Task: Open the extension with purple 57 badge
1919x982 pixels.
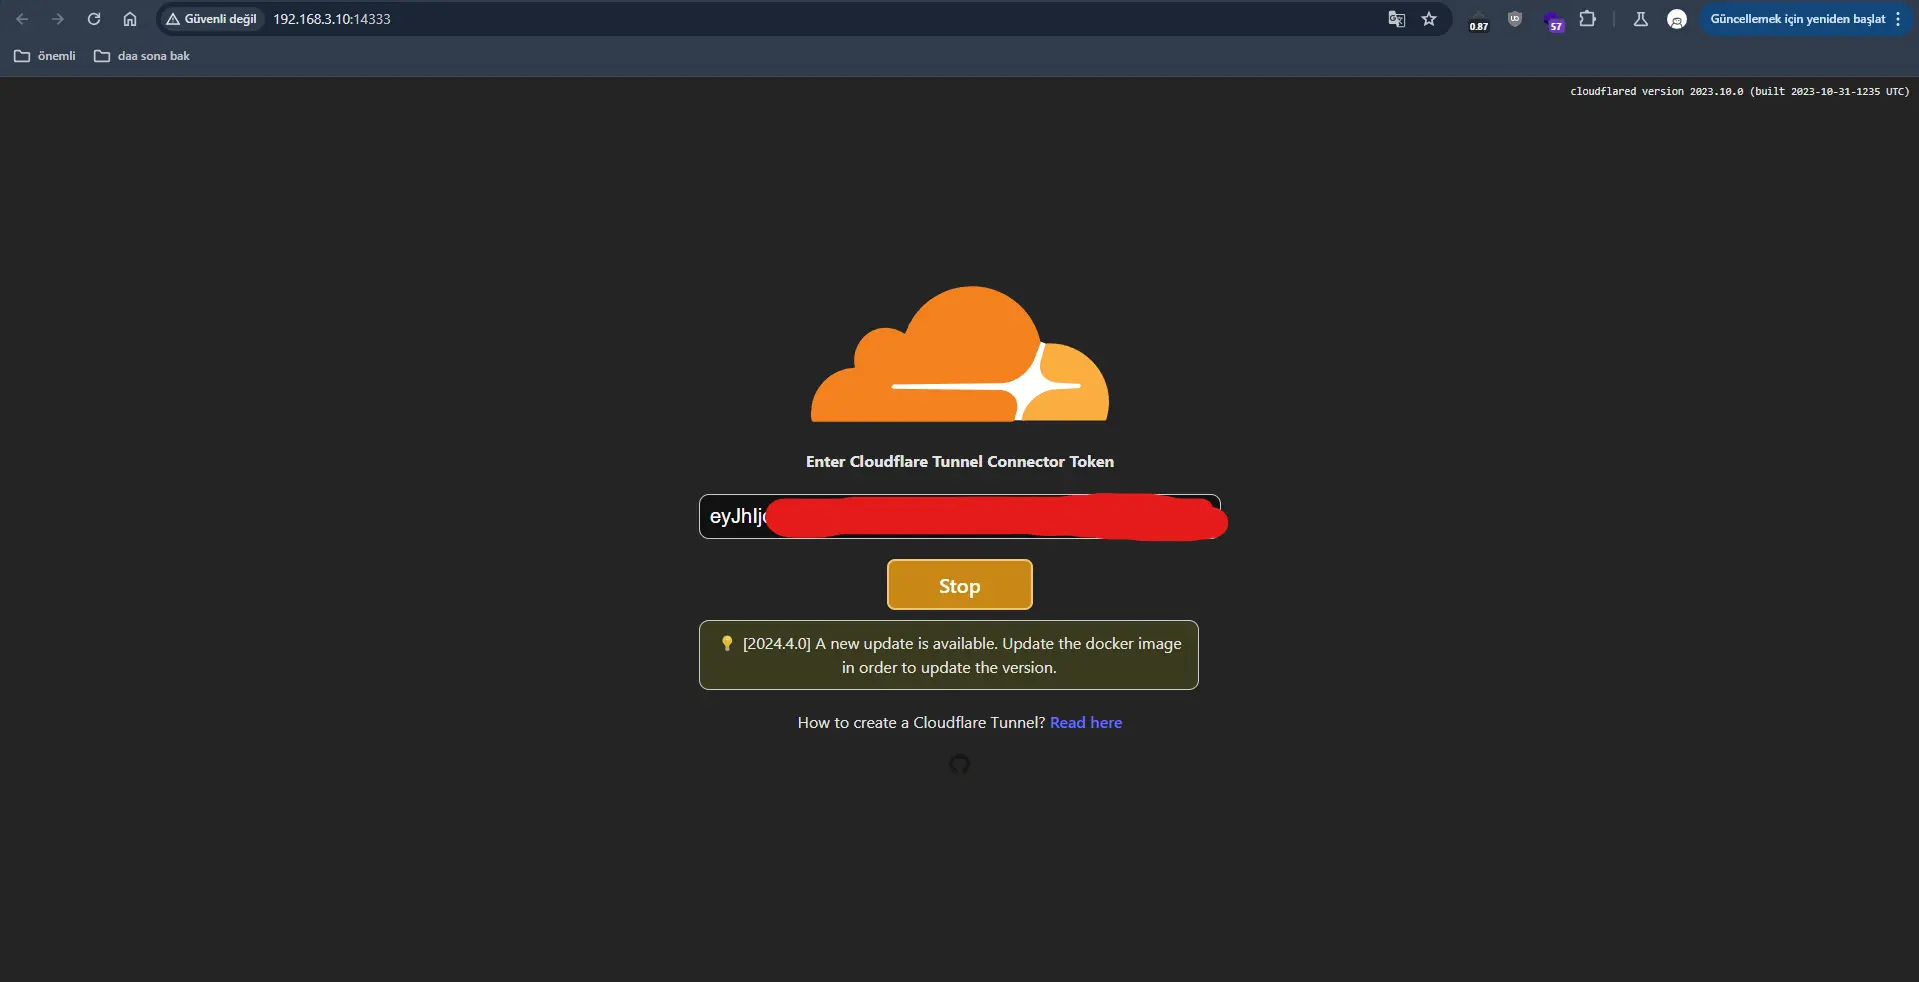Action: click(1553, 20)
